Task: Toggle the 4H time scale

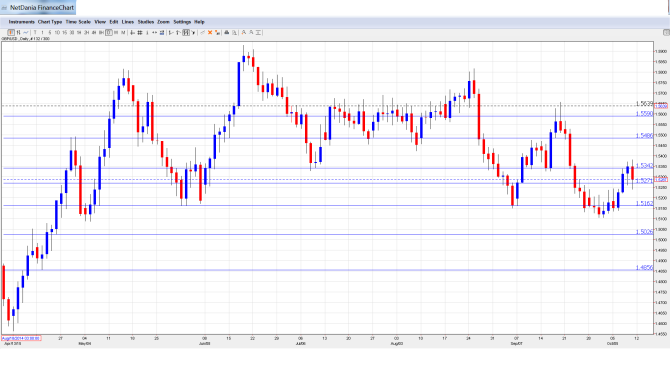Action: 94,32
